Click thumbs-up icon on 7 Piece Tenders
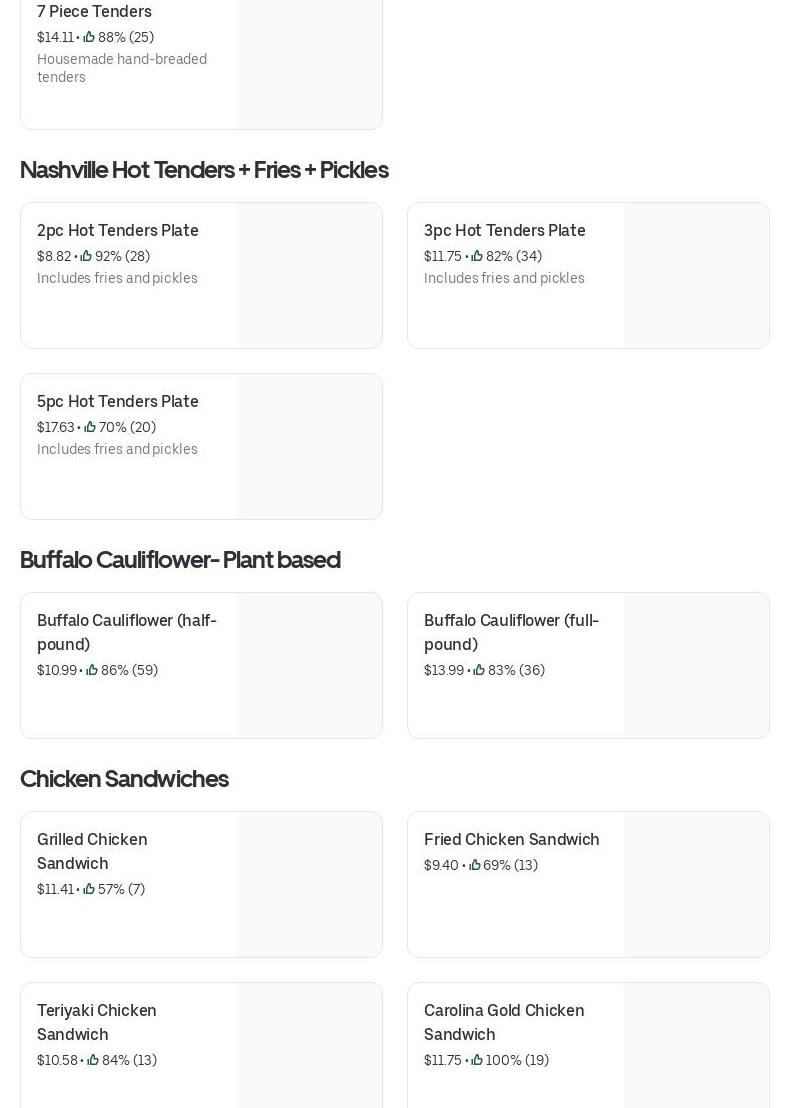 (x=89, y=37)
